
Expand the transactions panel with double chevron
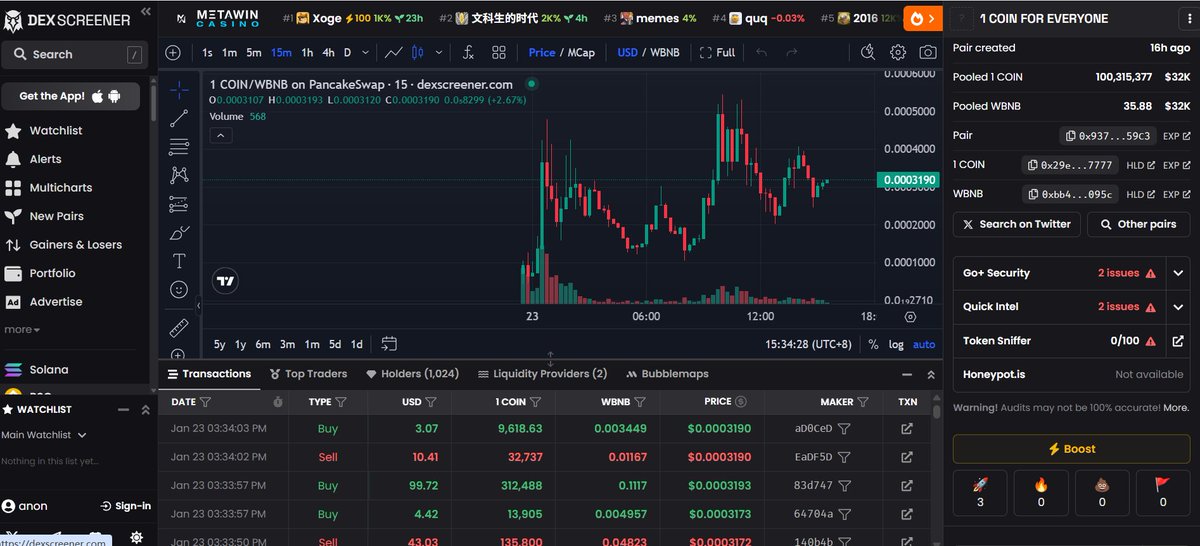click(931, 374)
